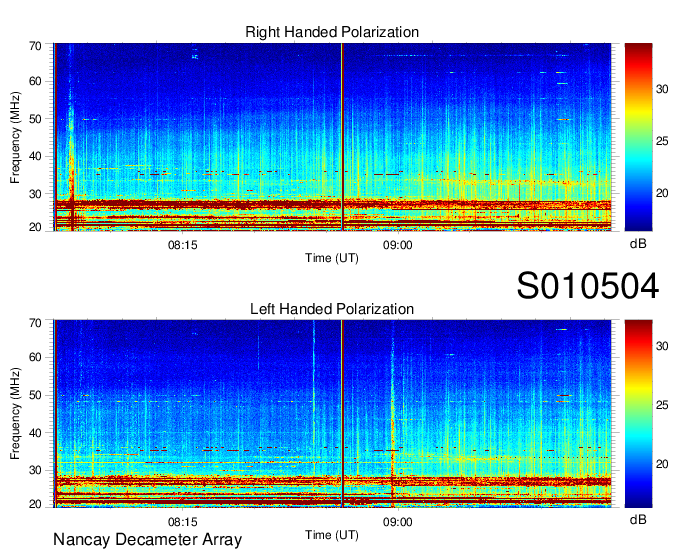Click the top plot's color scale bar
Screen dimensions: 680x552
pos(638,137)
